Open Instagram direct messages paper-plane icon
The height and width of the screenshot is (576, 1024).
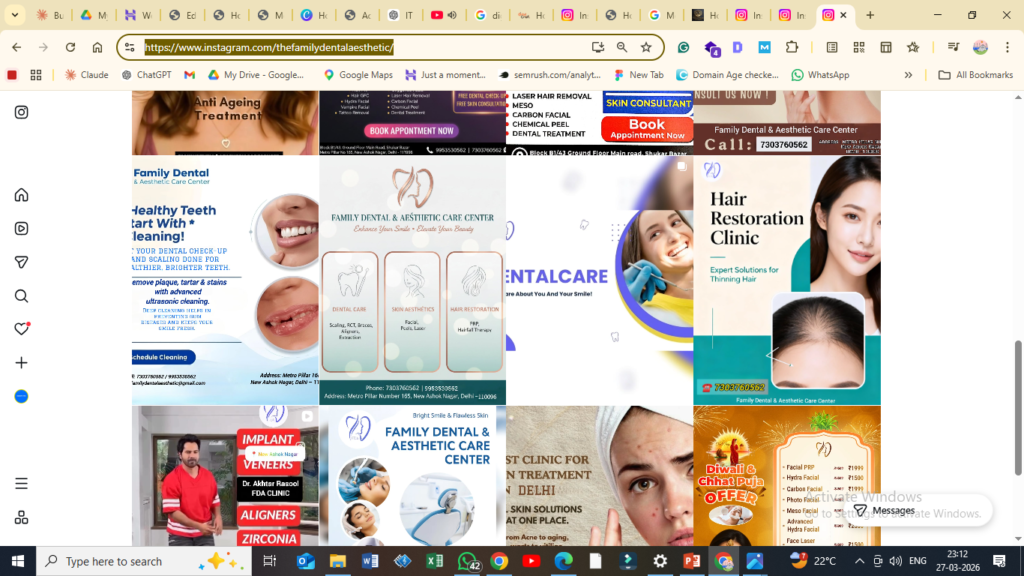[21, 262]
